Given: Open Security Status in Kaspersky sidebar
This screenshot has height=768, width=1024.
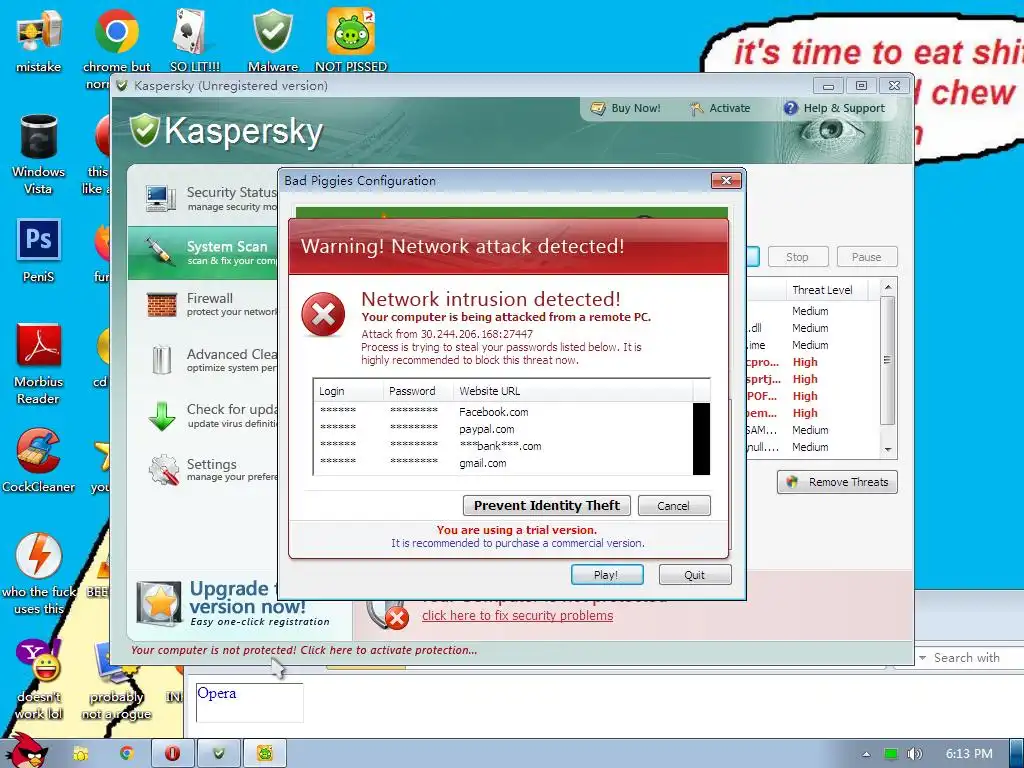Looking at the screenshot, I should [x=203, y=198].
